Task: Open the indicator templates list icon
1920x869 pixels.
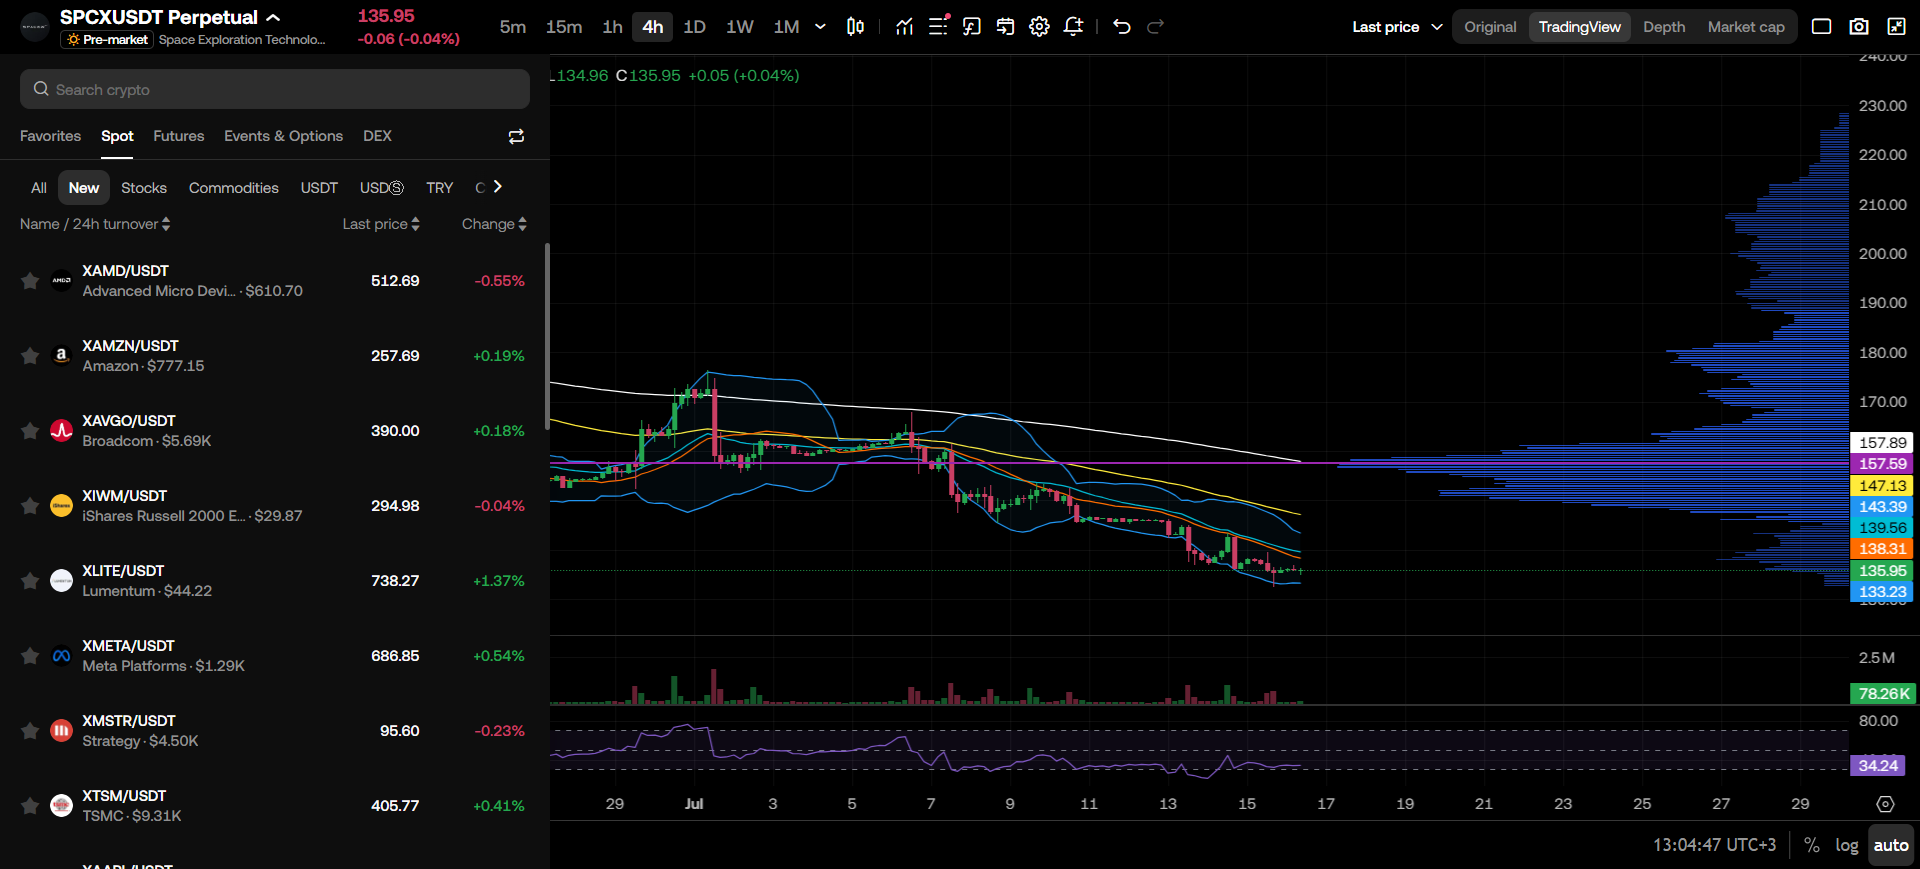Action: pos(938,27)
